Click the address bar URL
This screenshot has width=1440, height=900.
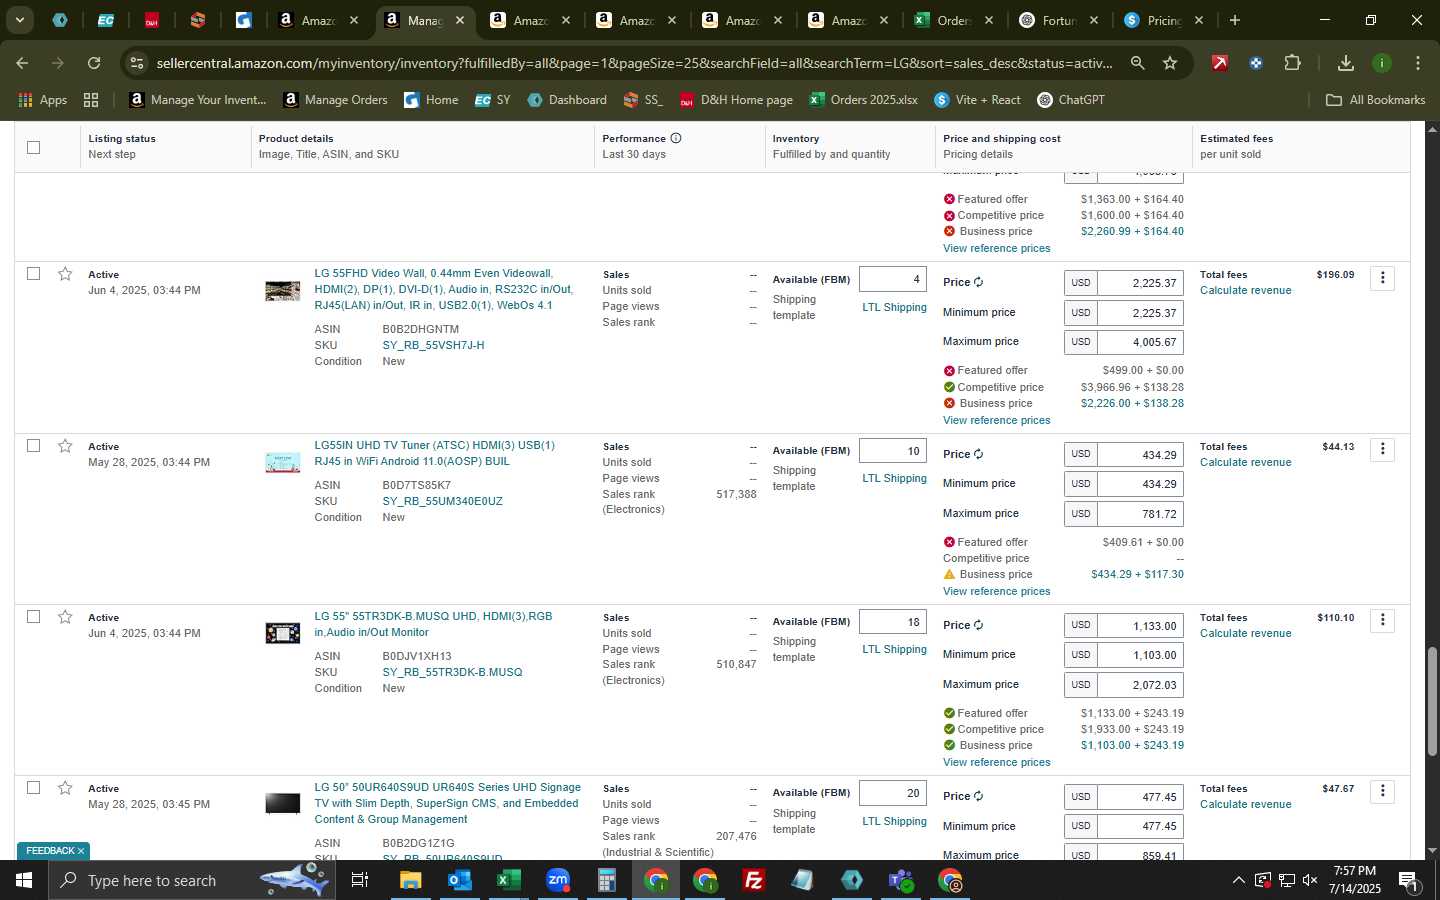coord(634,63)
